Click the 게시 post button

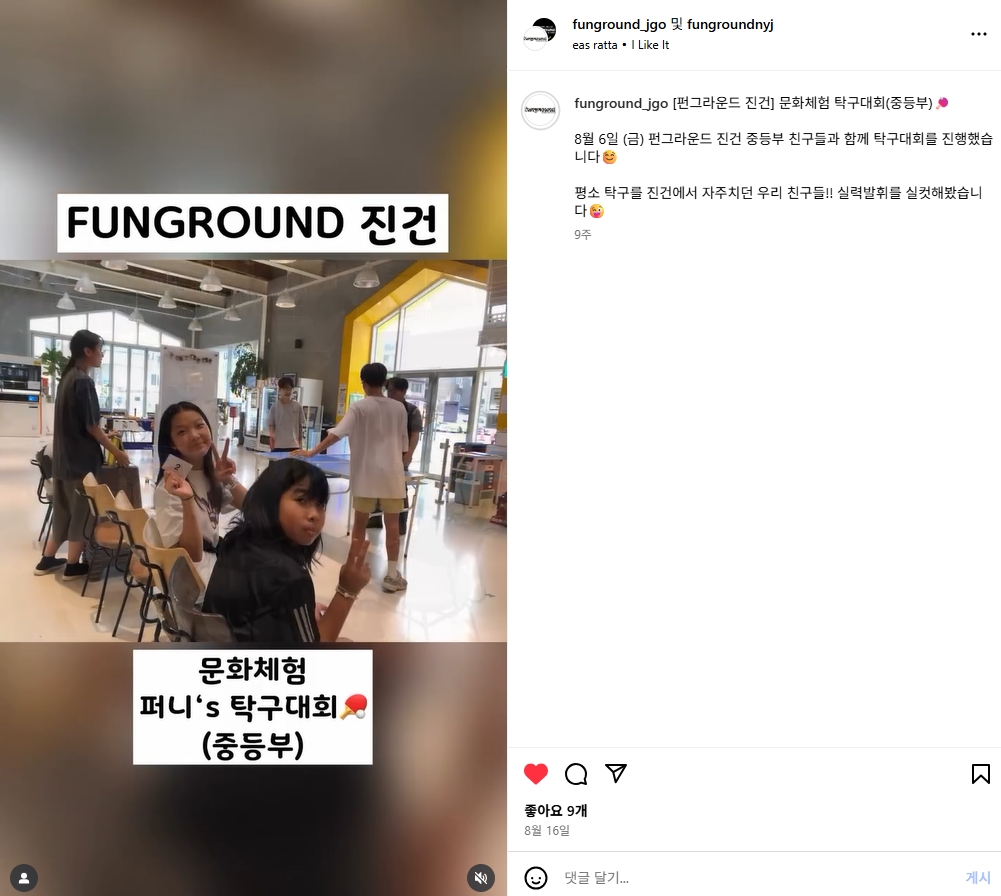tap(978, 877)
